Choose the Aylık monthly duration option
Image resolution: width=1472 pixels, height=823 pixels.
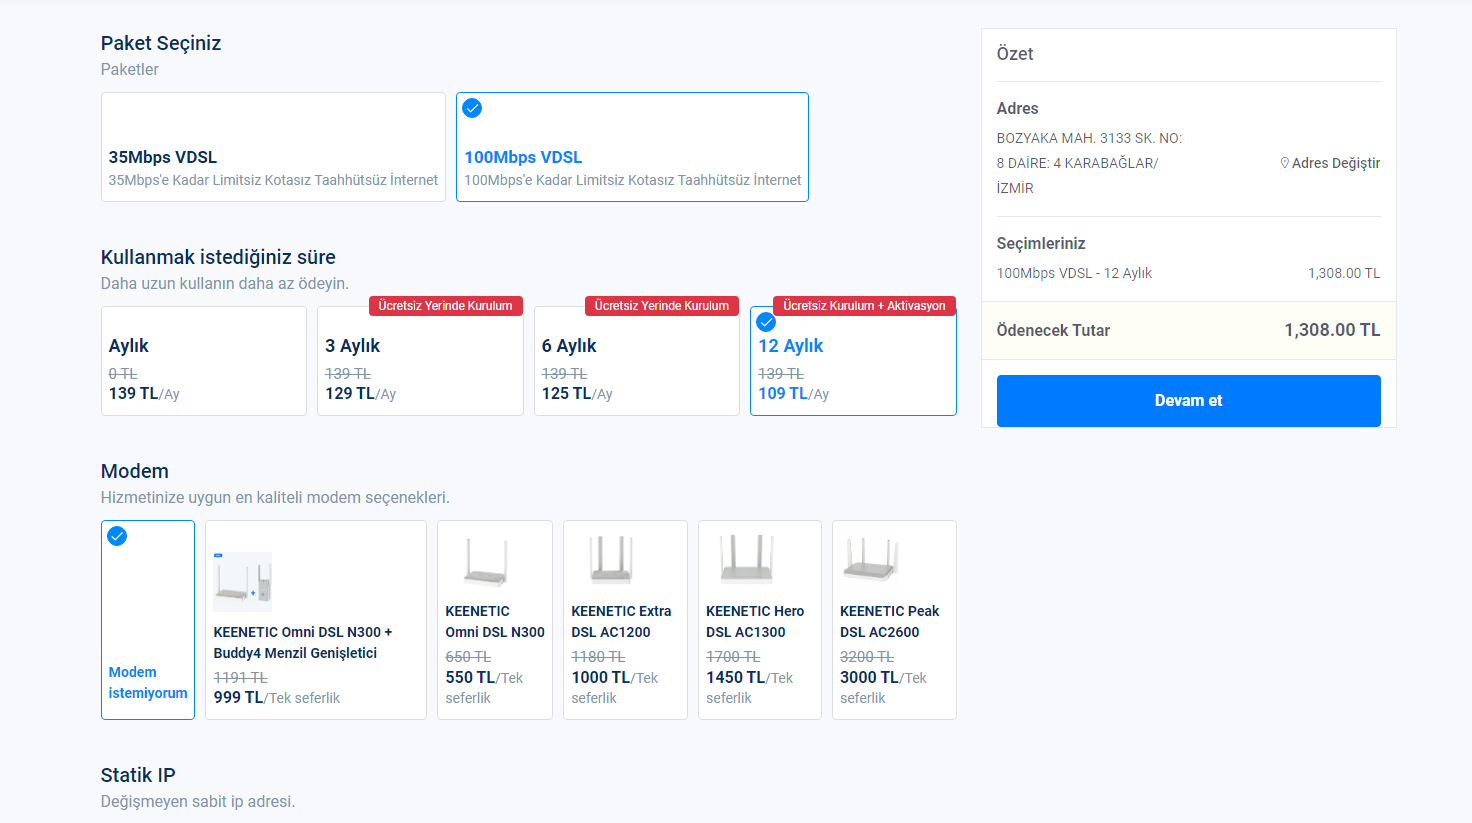pos(204,361)
